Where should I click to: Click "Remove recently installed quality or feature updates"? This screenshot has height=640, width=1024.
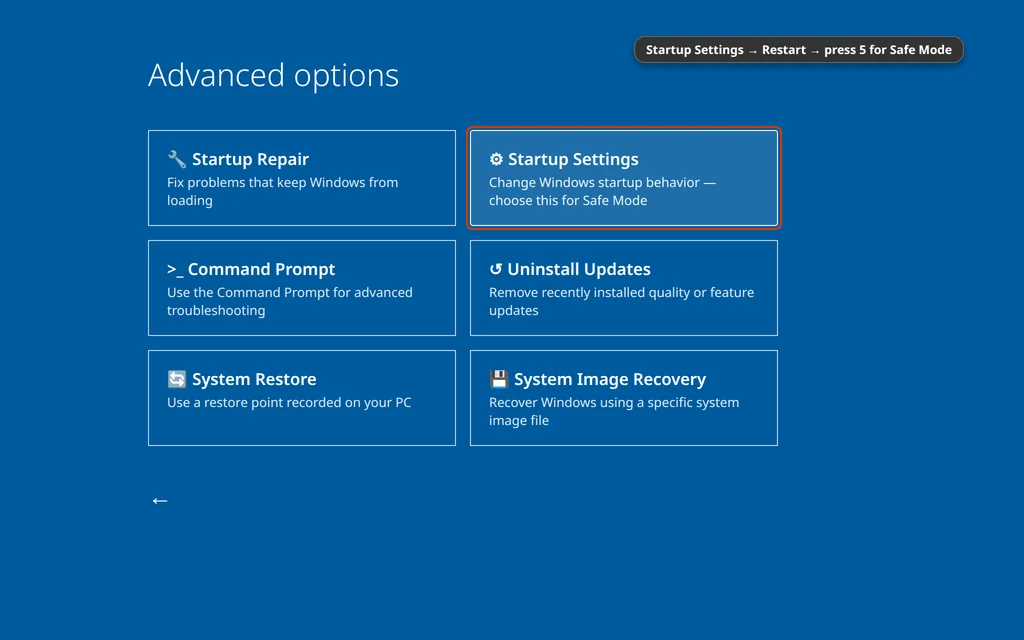[621, 301]
